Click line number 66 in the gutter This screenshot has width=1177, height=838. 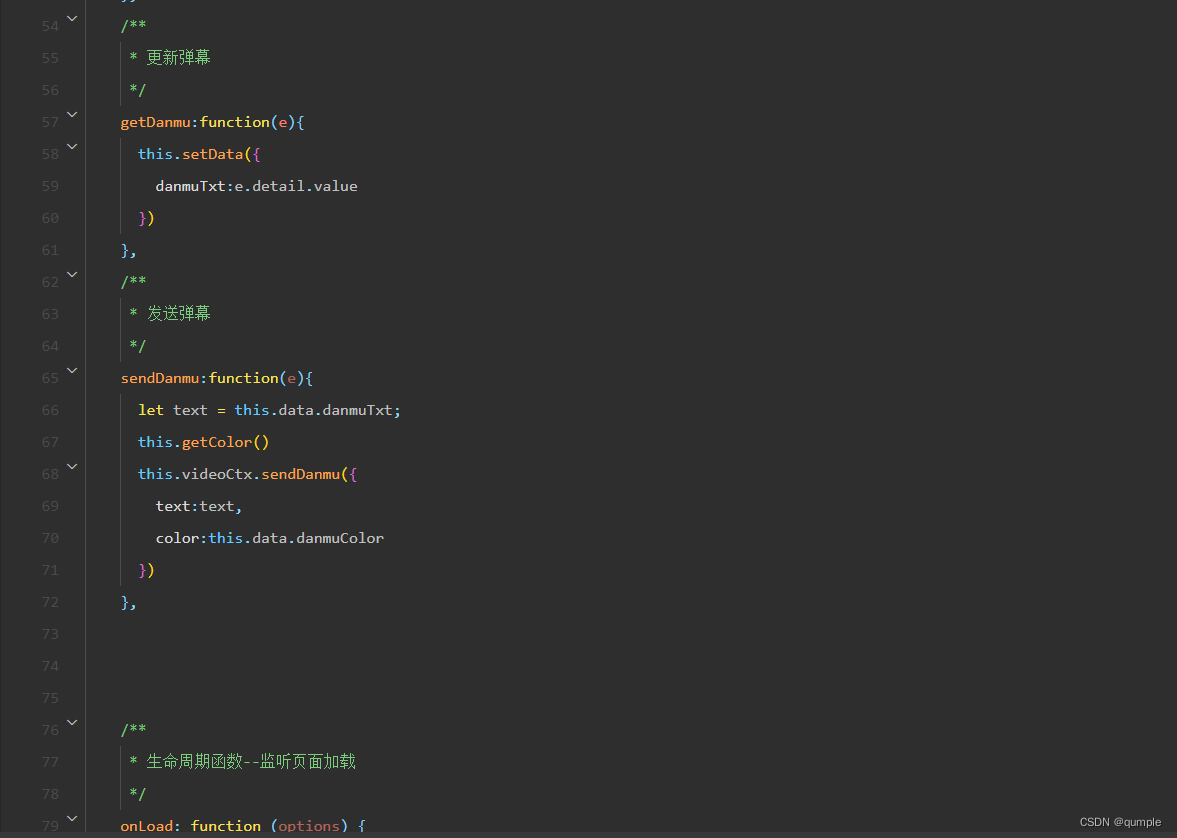[50, 410]
